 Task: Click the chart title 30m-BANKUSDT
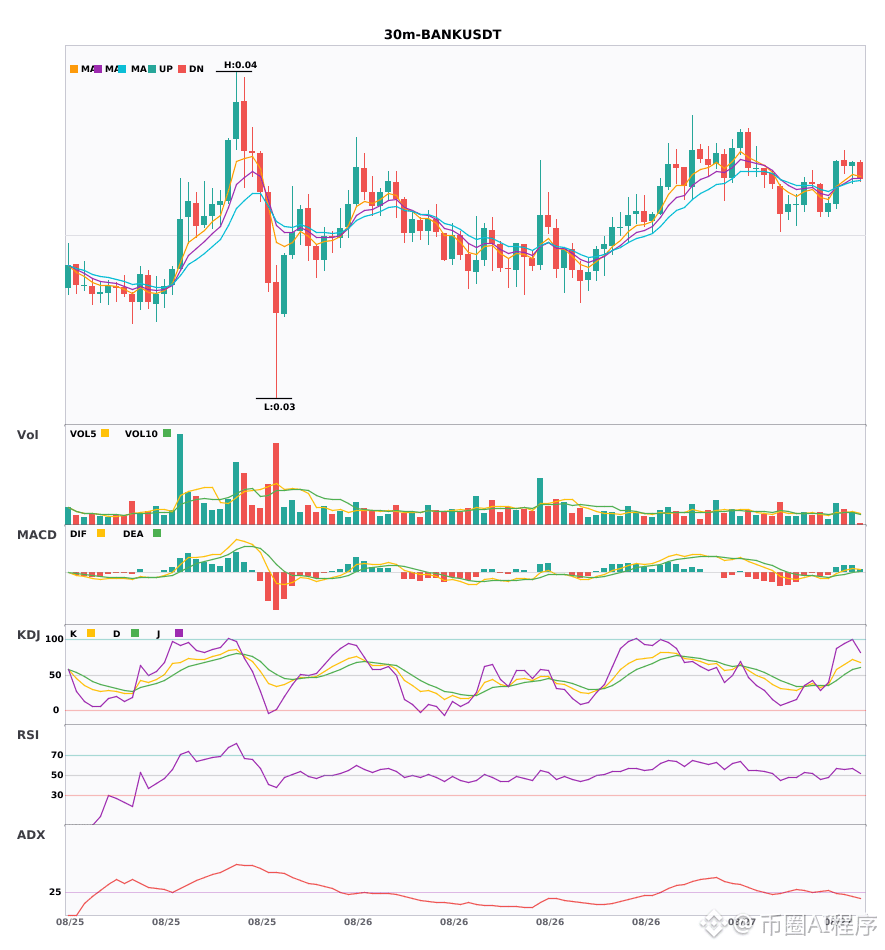[x=443, y=35]
